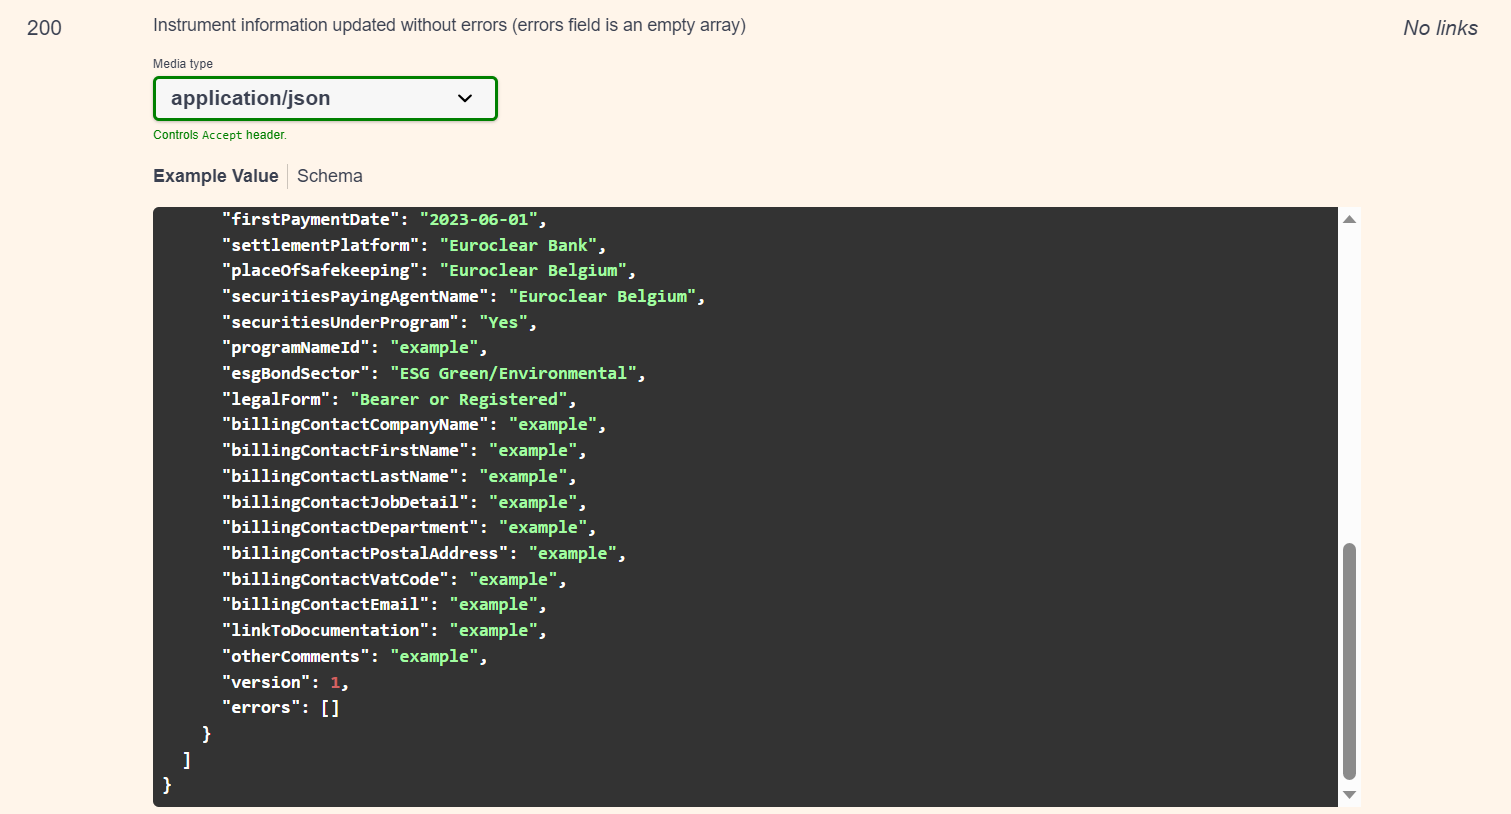
Task: Click the empty errors array brackets
Action: point(330,708)
